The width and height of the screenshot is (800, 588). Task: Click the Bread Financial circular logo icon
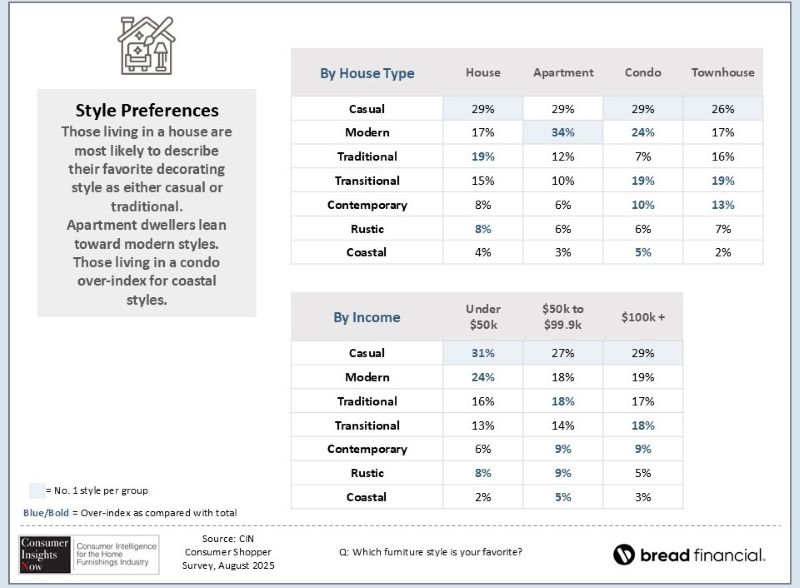tap(624, 554)
